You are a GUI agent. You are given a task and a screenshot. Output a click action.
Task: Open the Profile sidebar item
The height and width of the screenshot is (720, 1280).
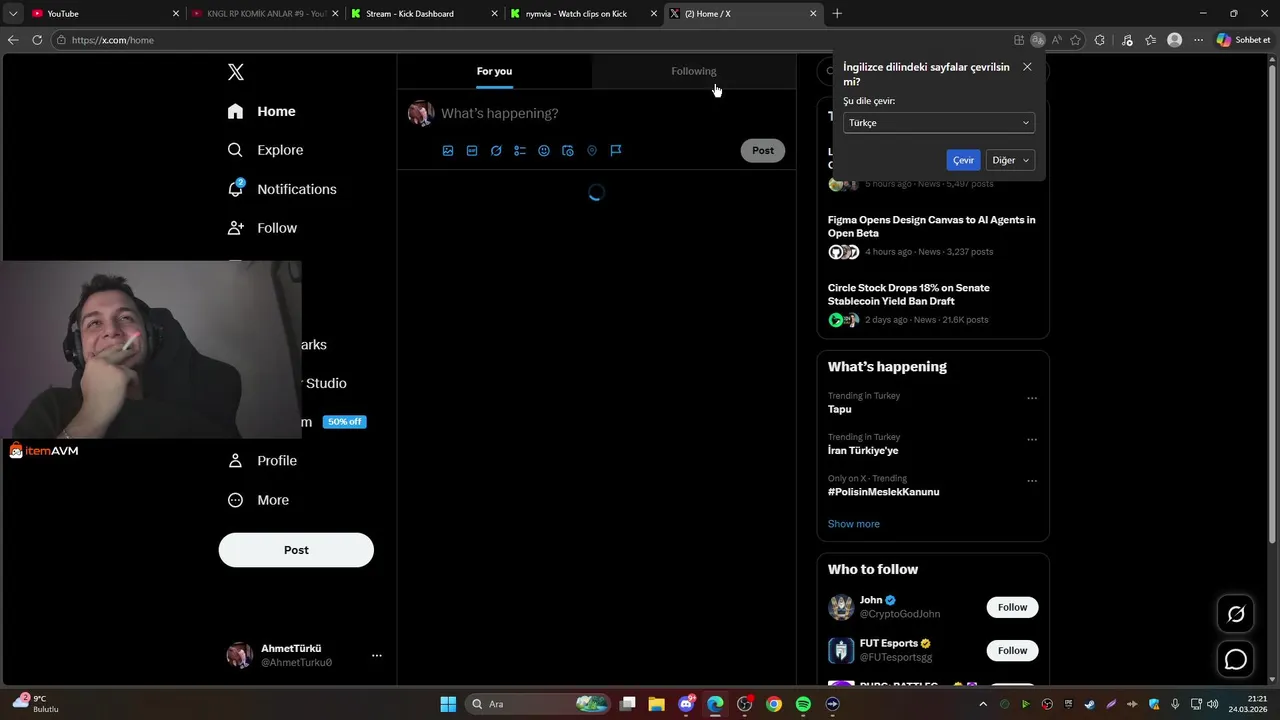[x=262, y=461]
